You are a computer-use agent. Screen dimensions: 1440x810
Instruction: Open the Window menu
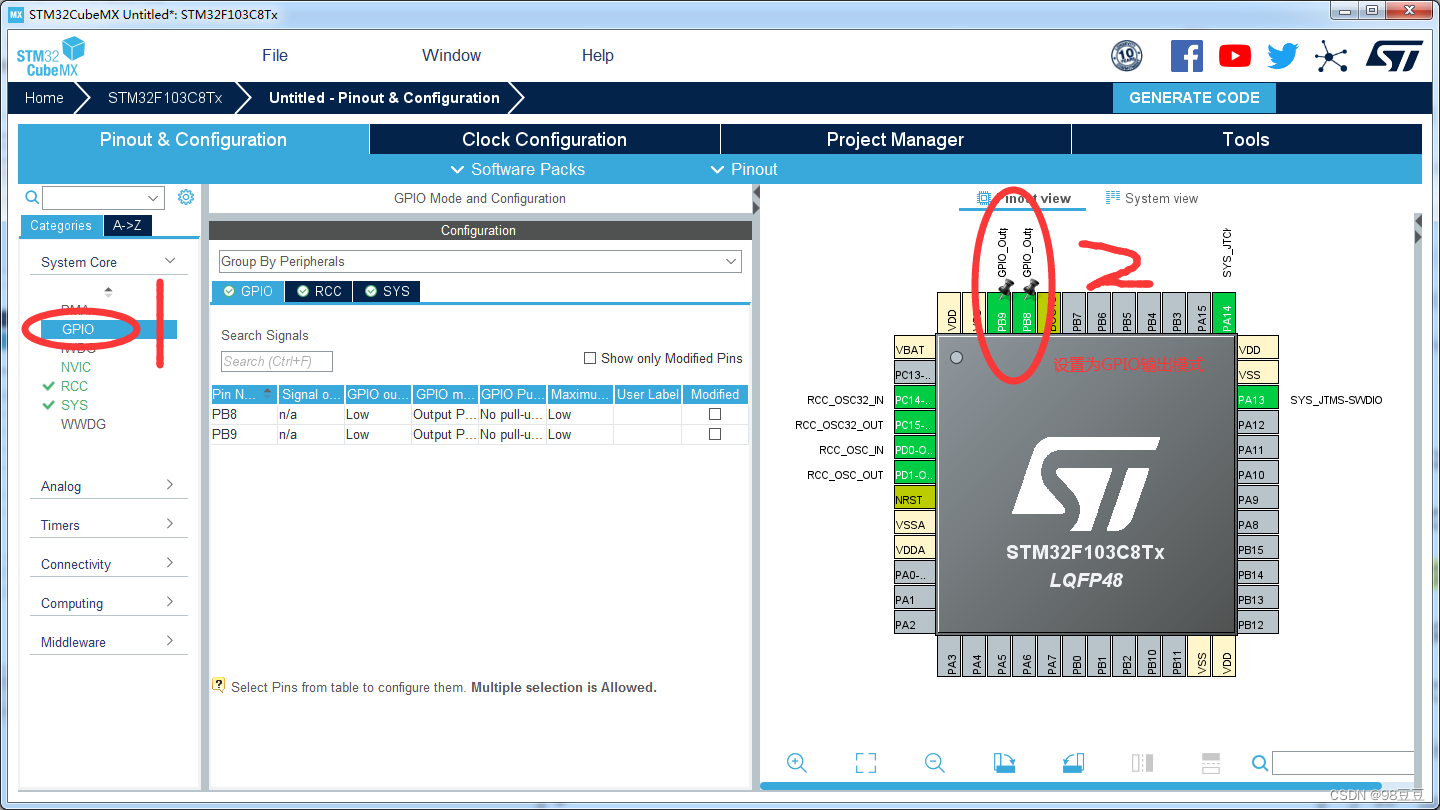450,55
